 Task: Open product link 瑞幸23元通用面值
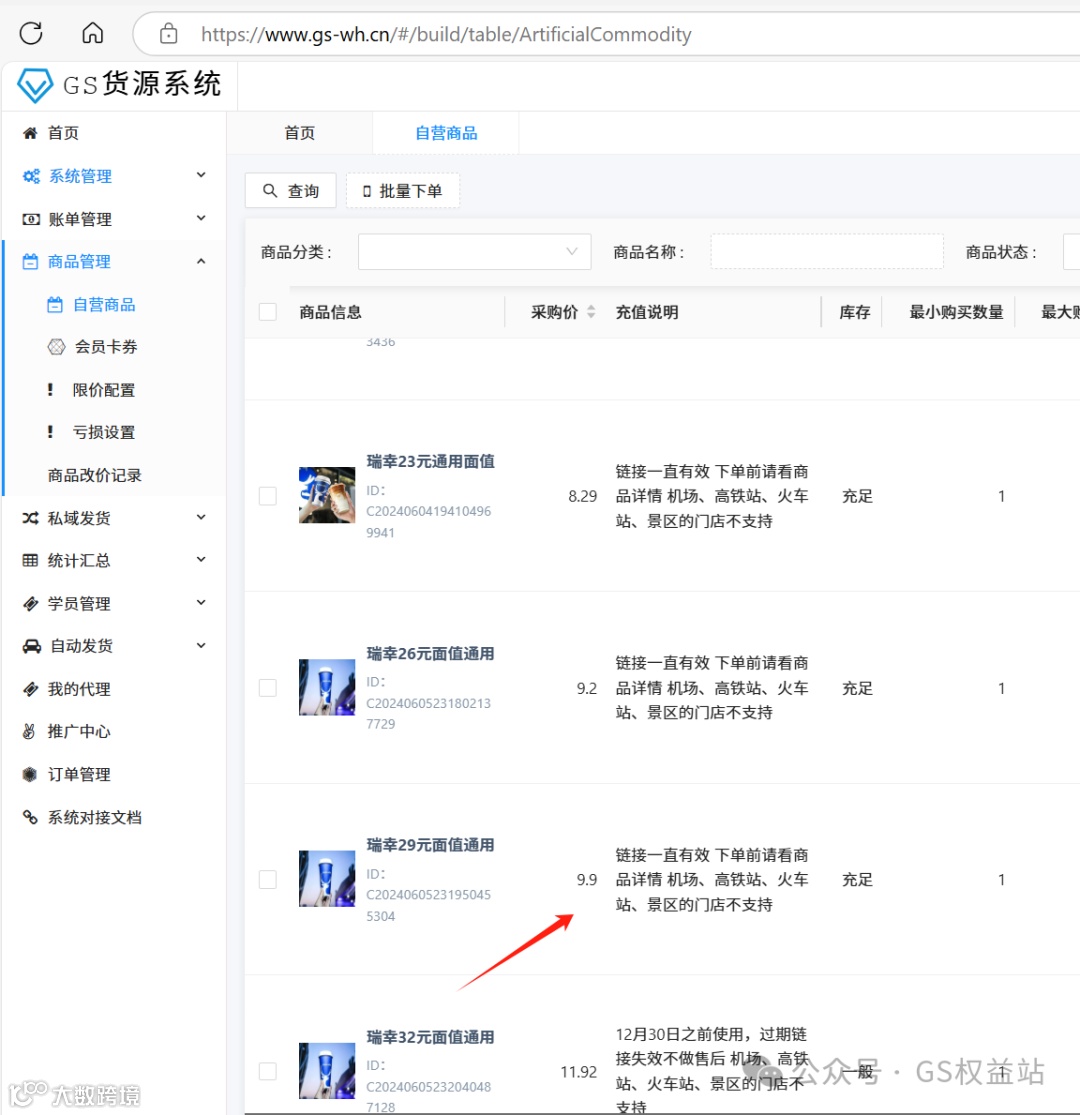430,462
